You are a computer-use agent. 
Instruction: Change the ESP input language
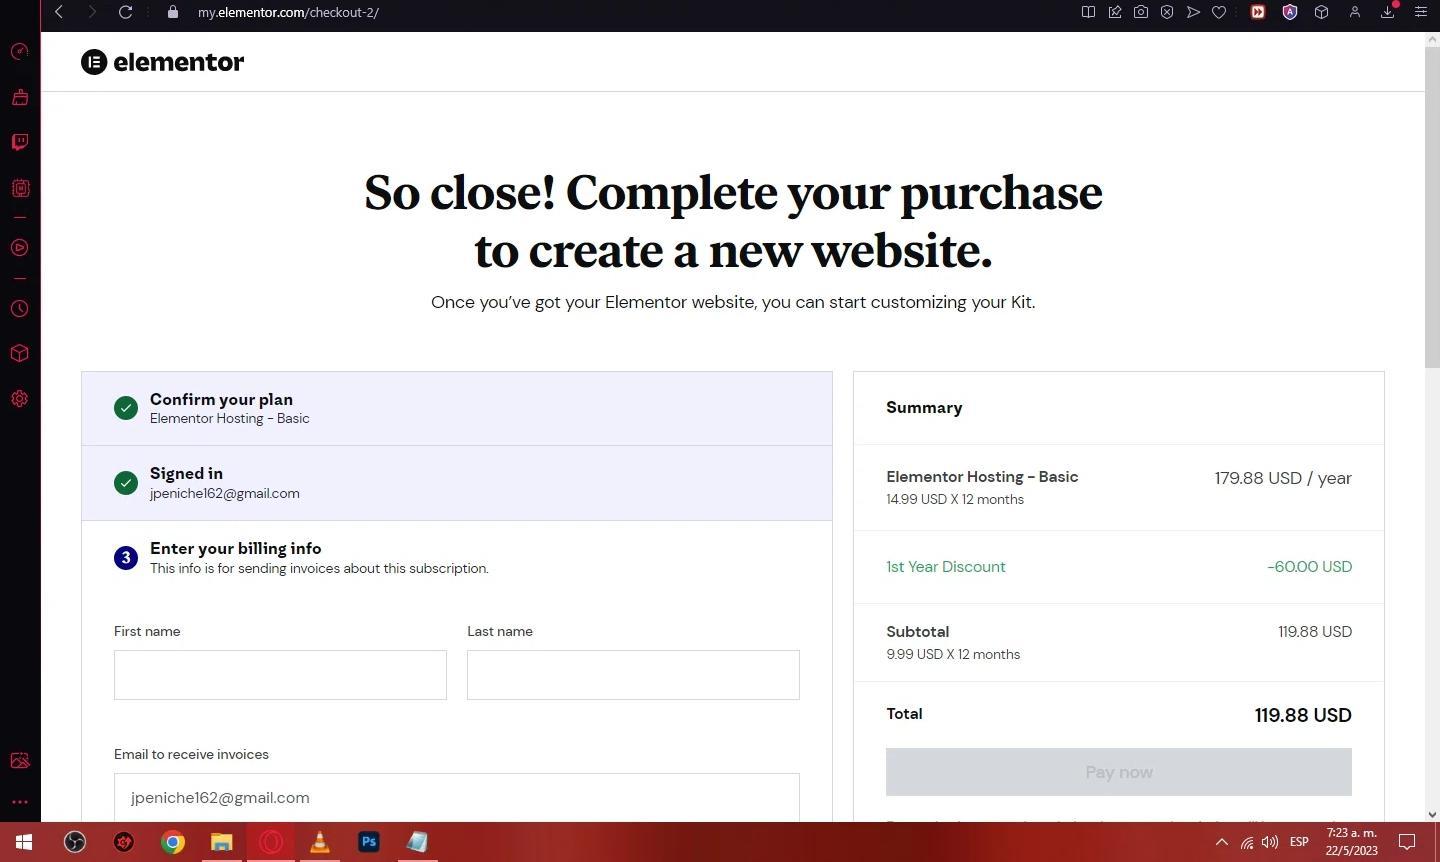(x=1299, y=842)
